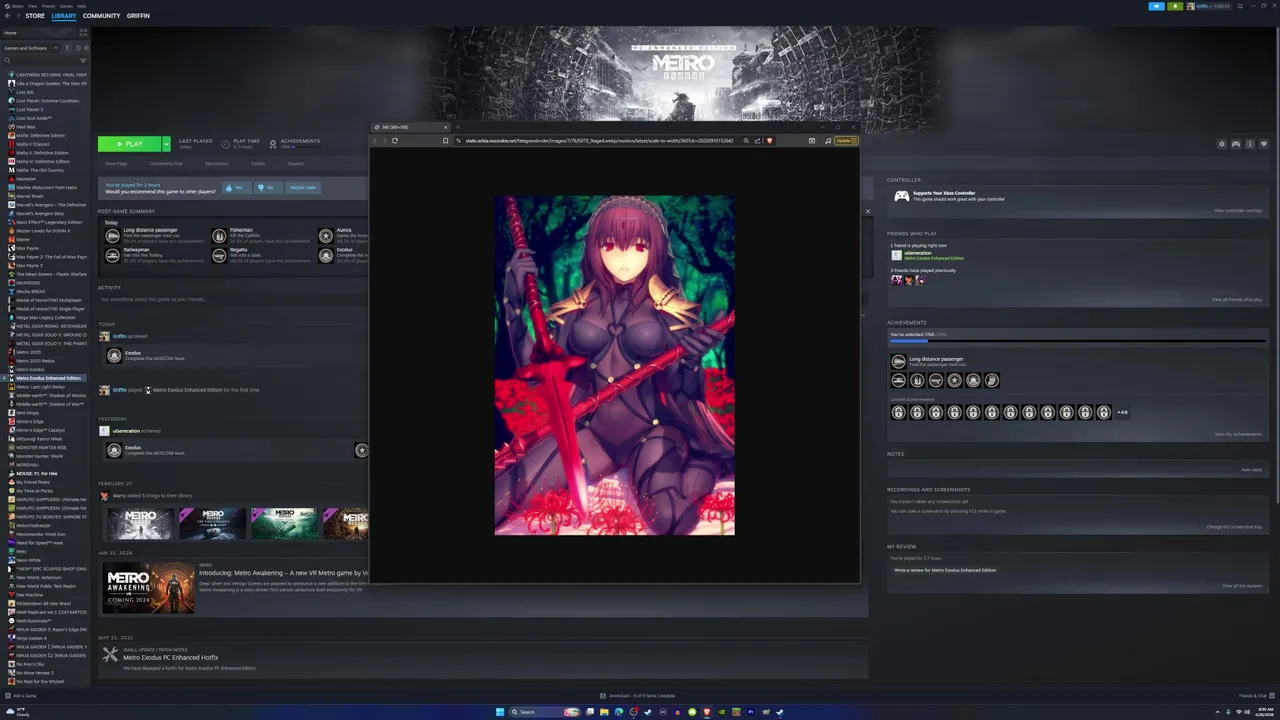Go forward using the Steam forward arrow
This screenshot has height=720, width=1280.
tap(17, 16)
